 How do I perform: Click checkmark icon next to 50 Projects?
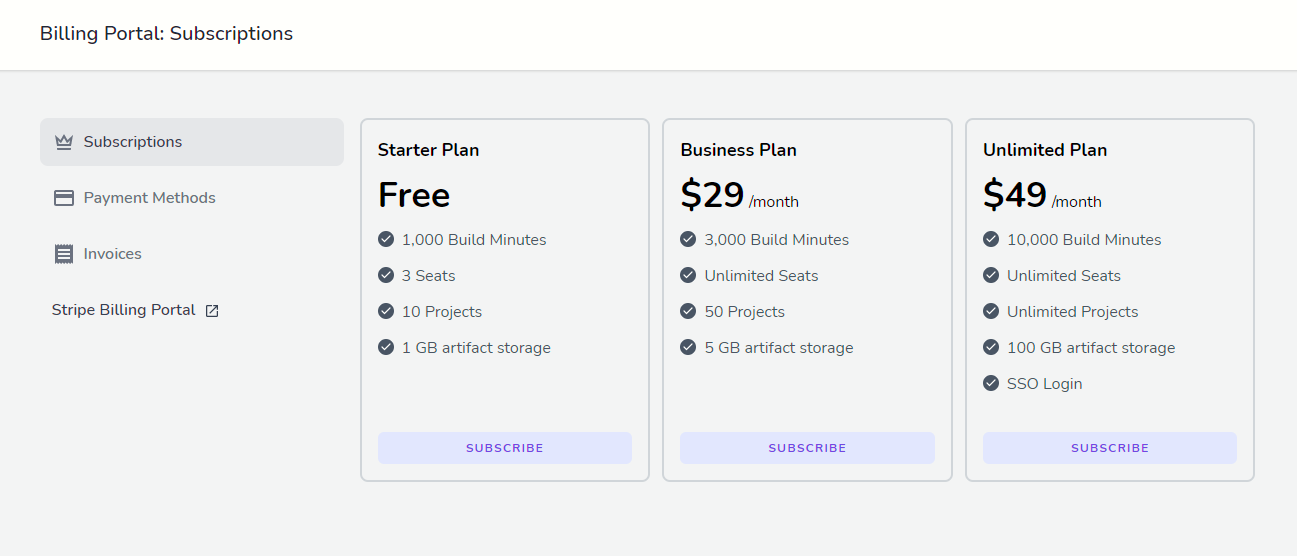(688, 311)
